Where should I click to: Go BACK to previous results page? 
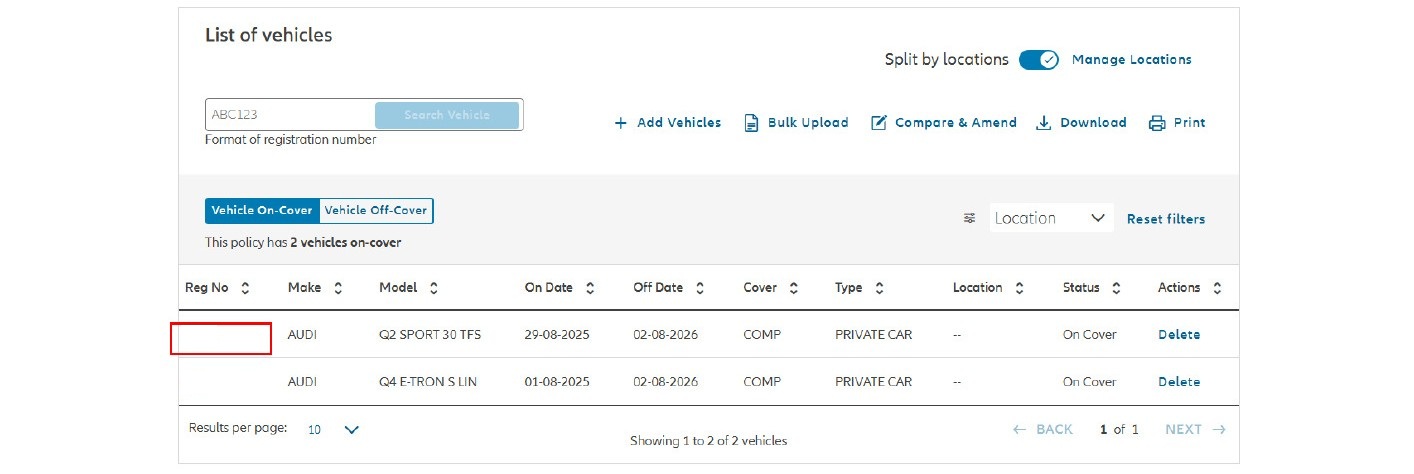(1043, 429)
